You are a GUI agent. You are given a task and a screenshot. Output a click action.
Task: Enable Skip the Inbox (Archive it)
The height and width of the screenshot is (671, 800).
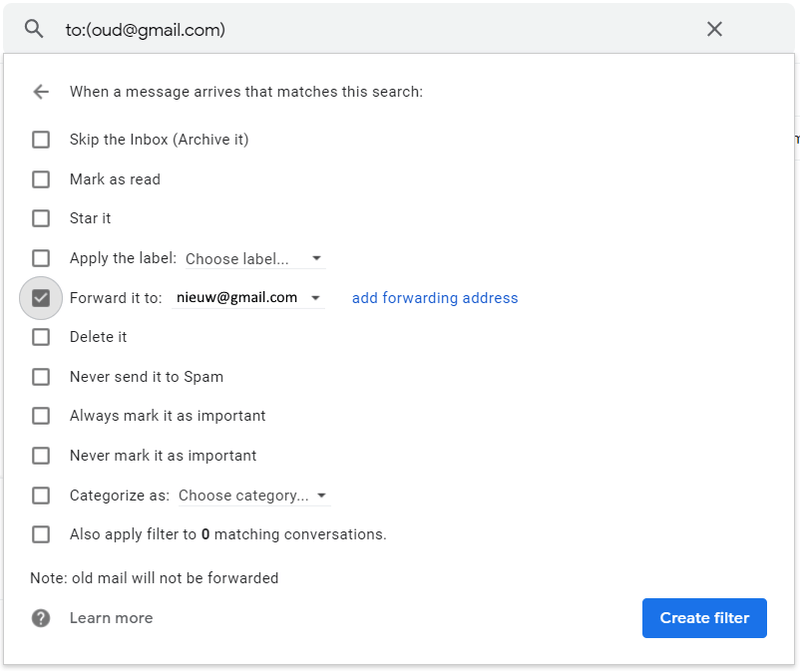click(x=41, y=140)
